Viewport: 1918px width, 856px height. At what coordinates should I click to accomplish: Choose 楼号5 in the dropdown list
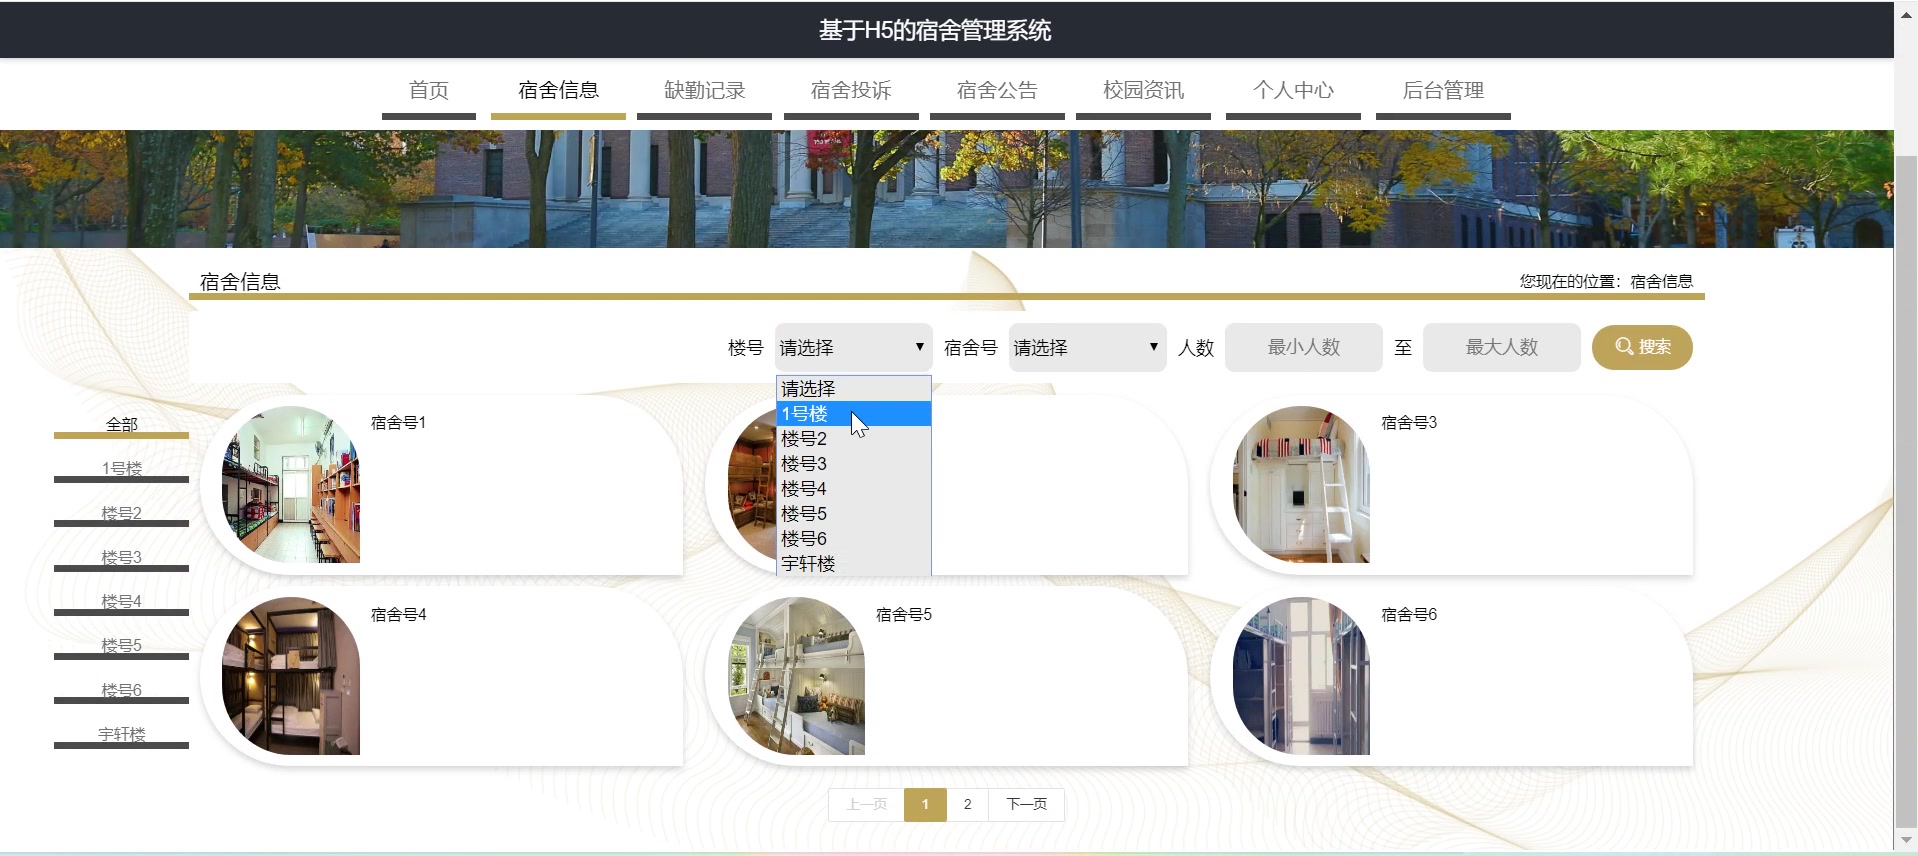point(854,513)
